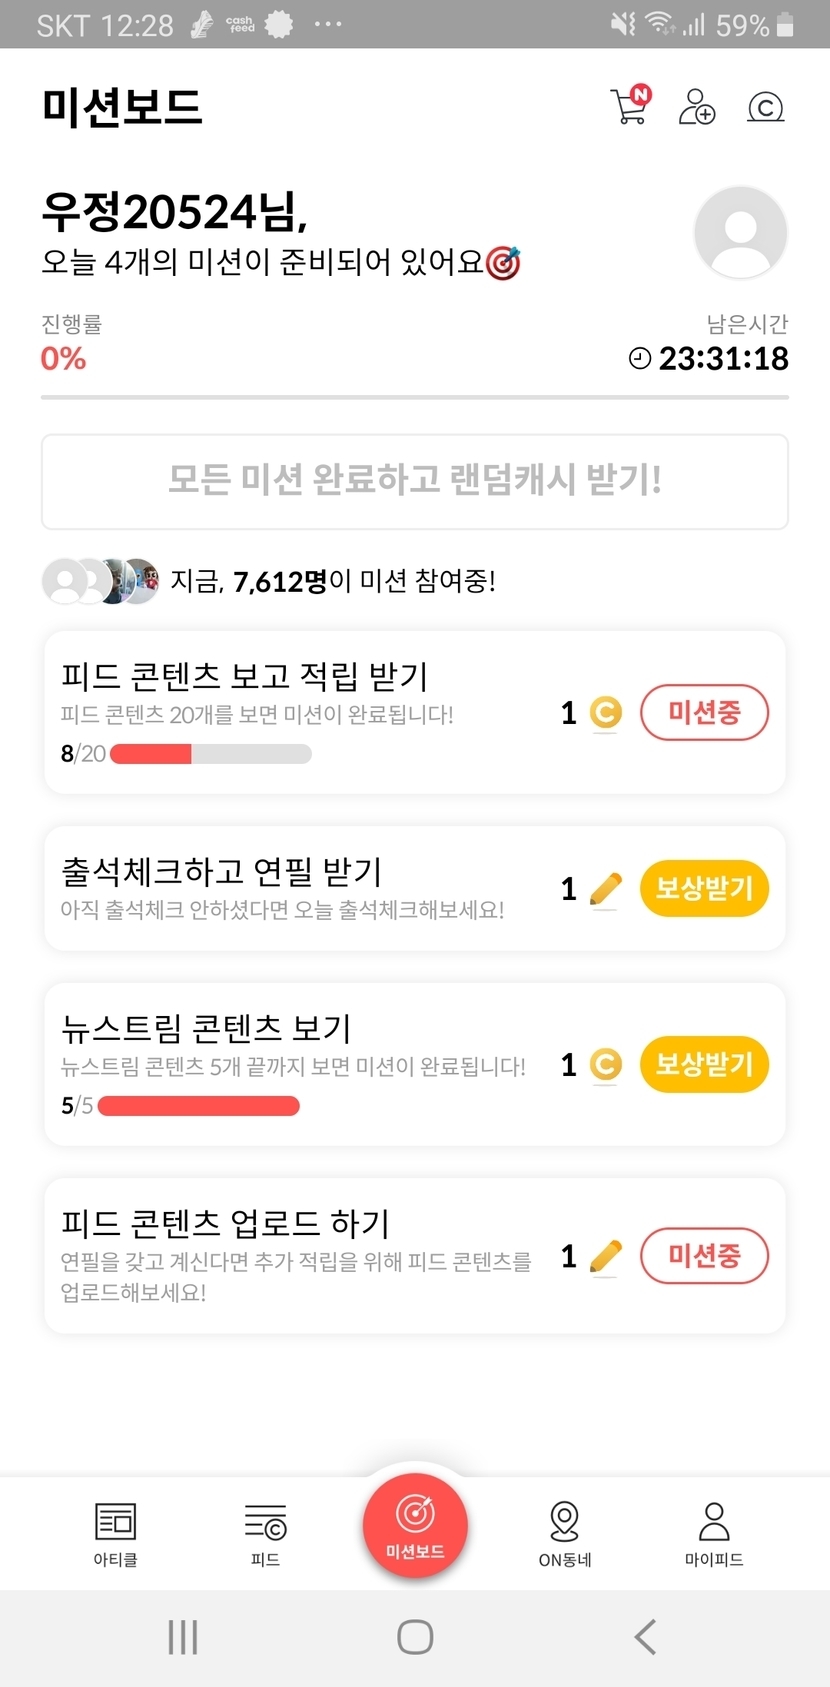Switch to the 아티클 tab
Screen dimensions: 830x1687
coord(116,1533)
